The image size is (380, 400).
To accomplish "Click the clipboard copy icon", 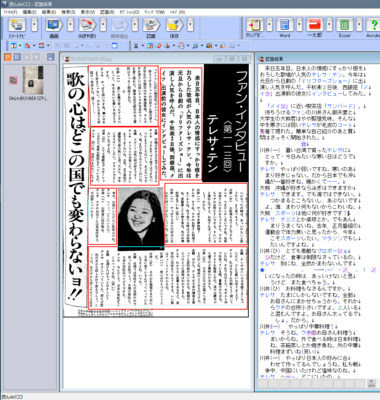I will 255,25.
